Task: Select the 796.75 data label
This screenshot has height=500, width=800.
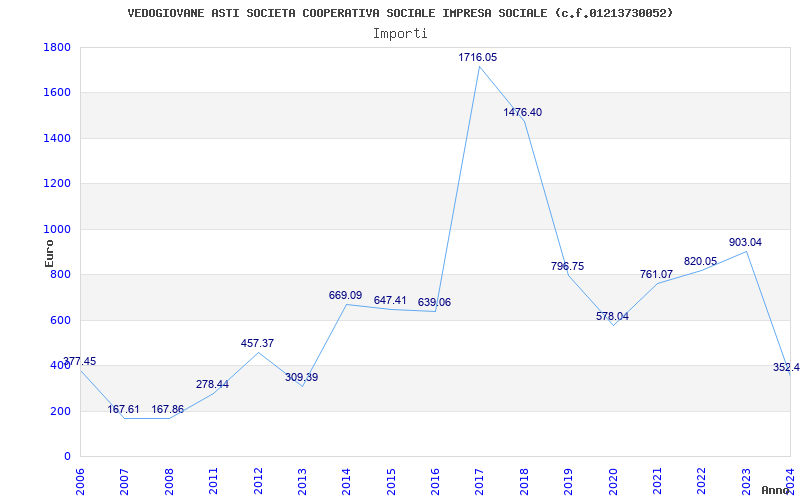Action: pos(567,266)
